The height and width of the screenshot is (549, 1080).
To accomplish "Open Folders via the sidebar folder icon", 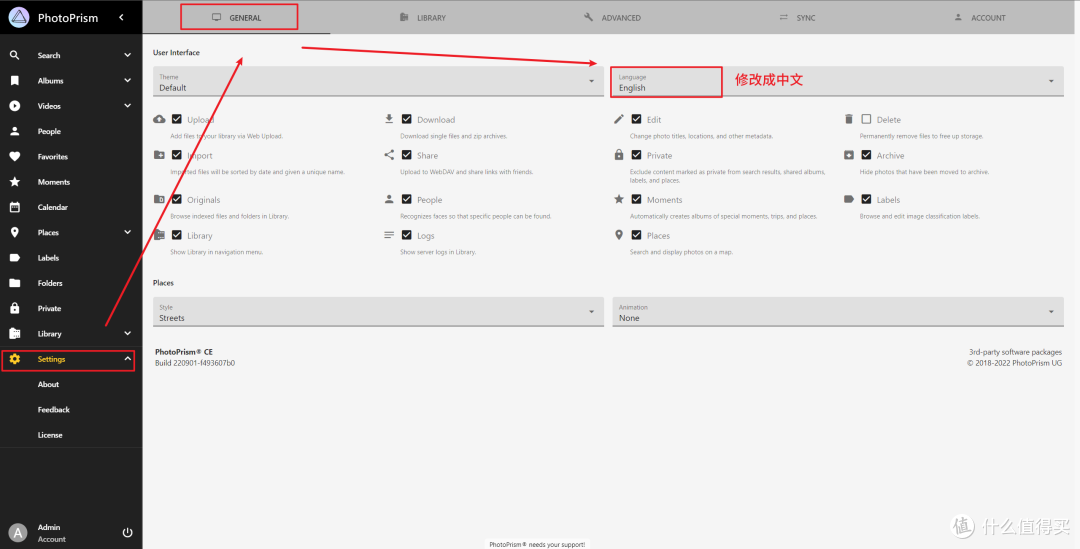I will click(x=15, y=283).
